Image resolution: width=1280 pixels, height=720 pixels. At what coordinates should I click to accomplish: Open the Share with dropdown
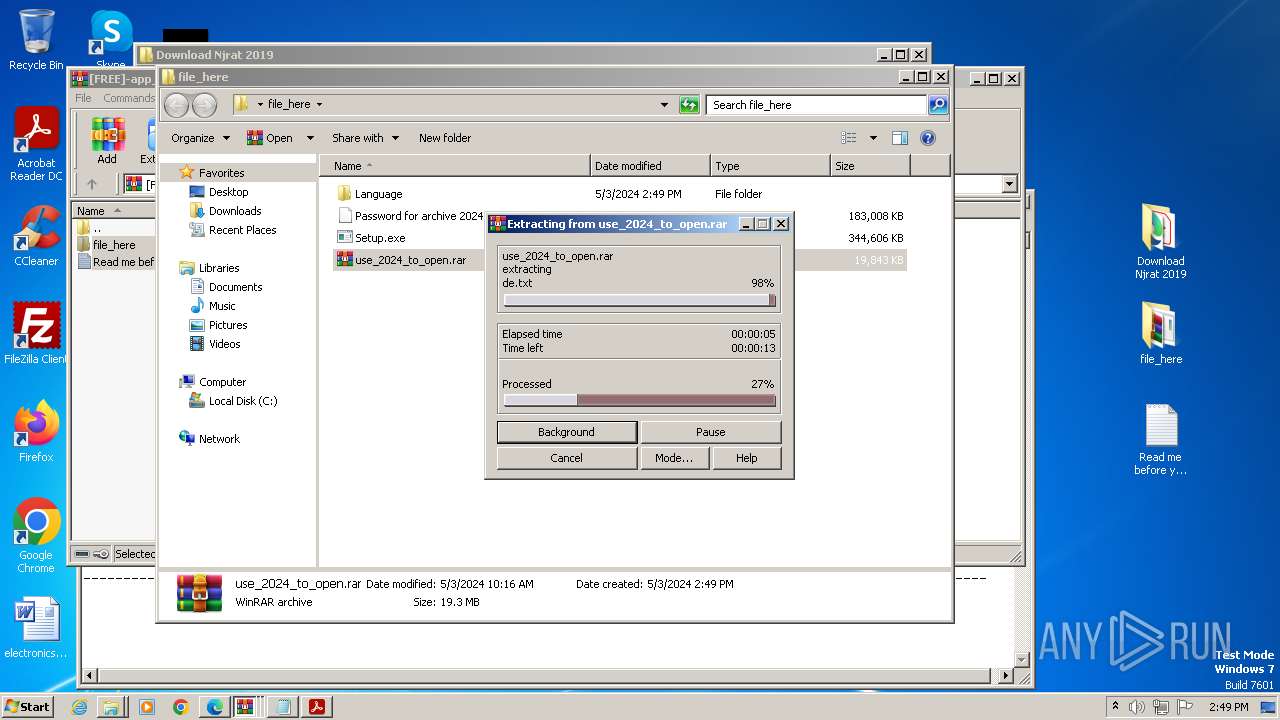click(x=365, y=138)
